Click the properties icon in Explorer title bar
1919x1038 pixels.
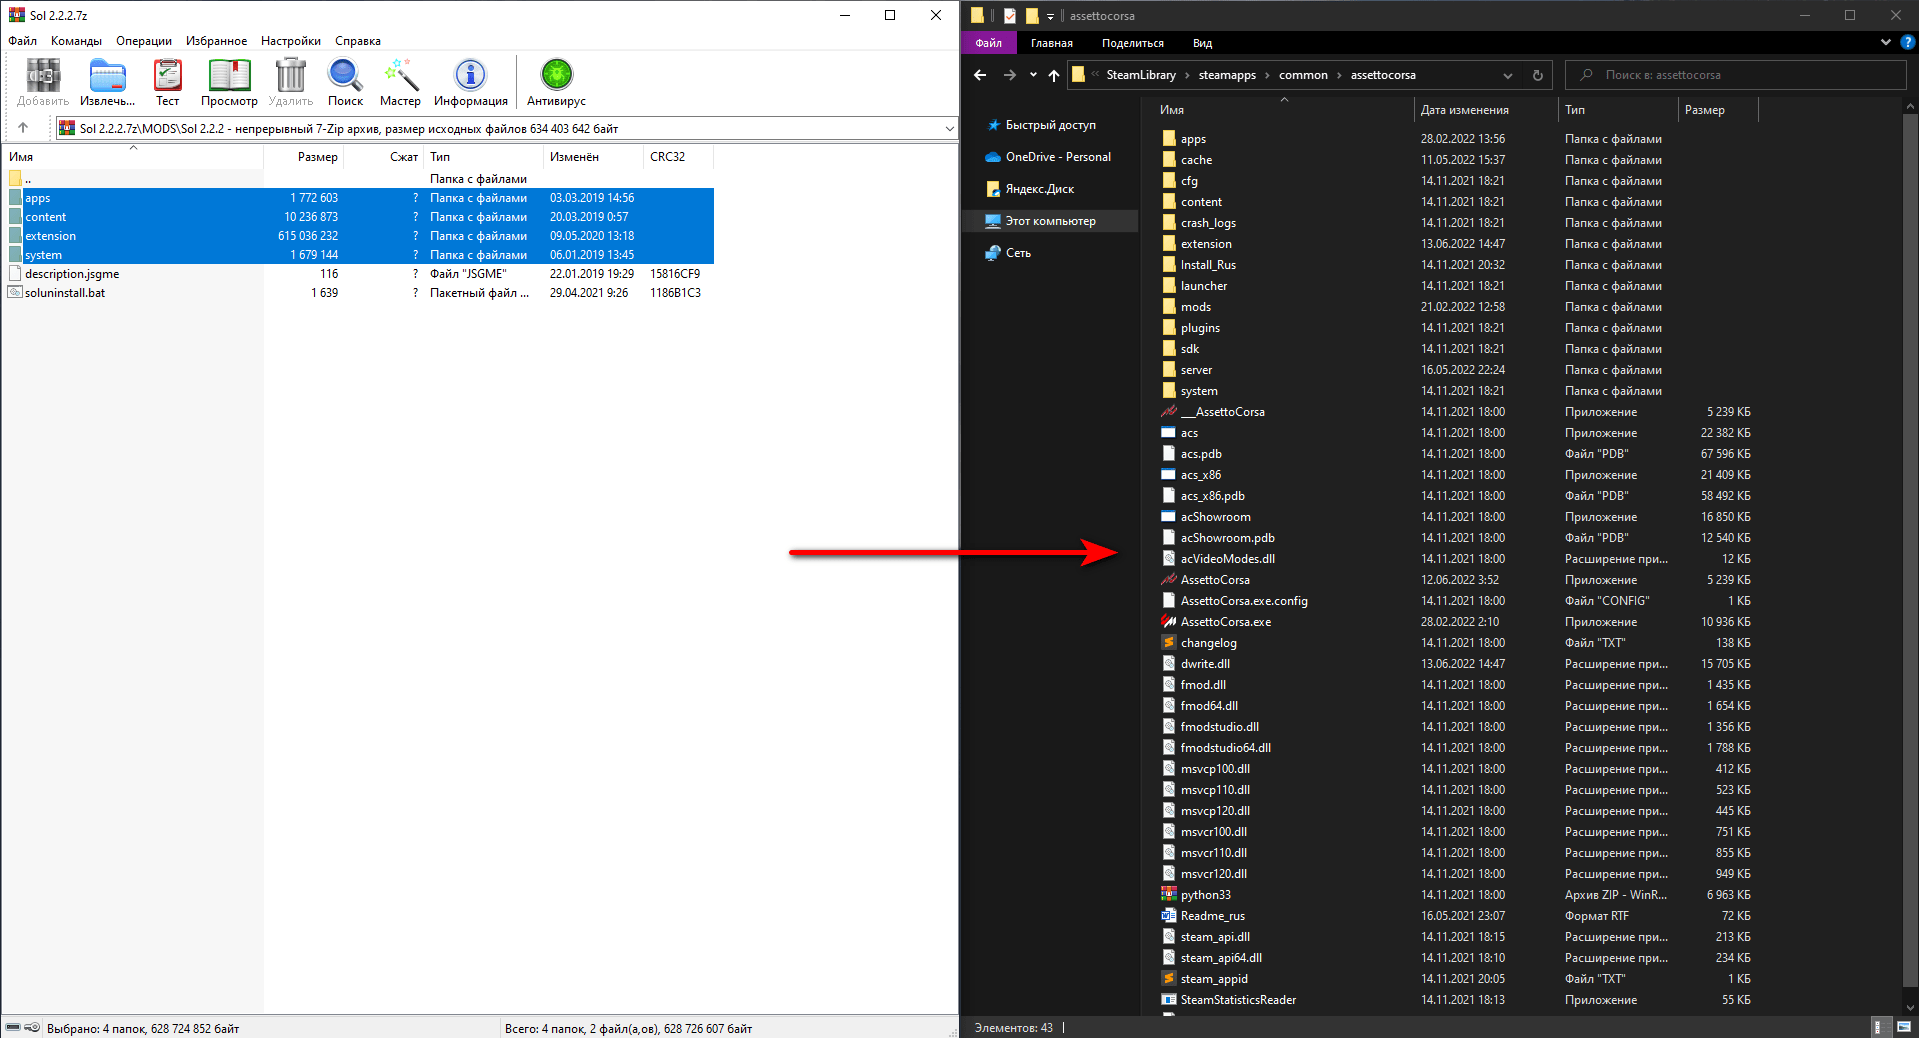point(1010,15)
